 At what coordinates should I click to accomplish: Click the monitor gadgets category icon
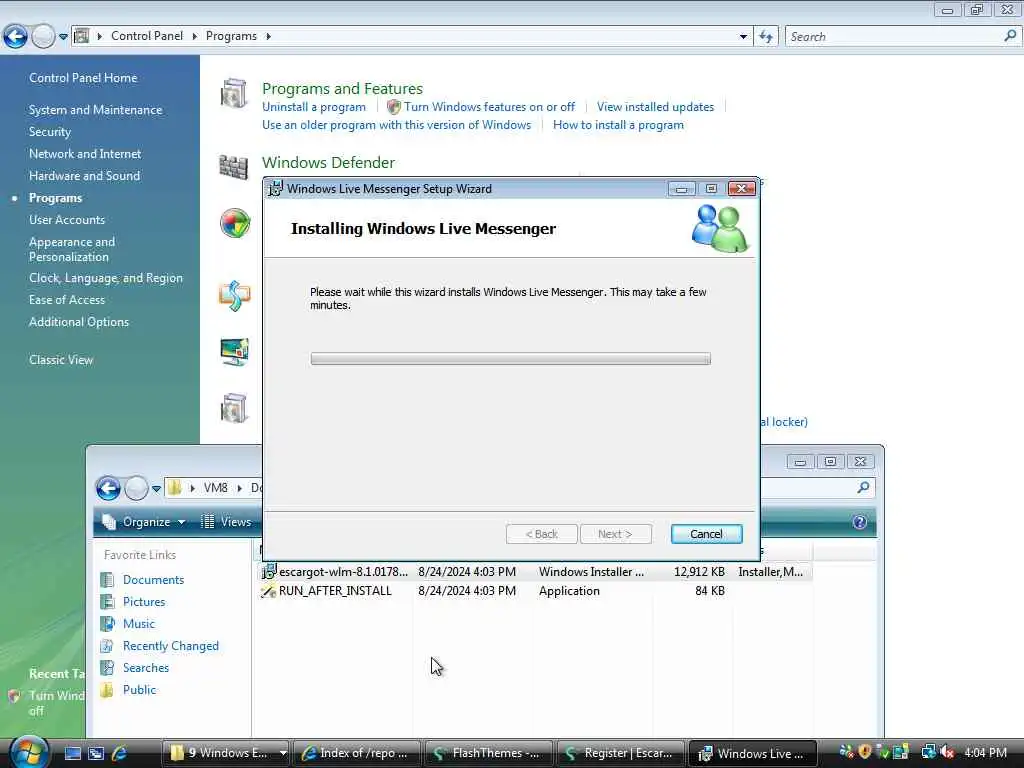pyautogui.click(x=234, y=352)
